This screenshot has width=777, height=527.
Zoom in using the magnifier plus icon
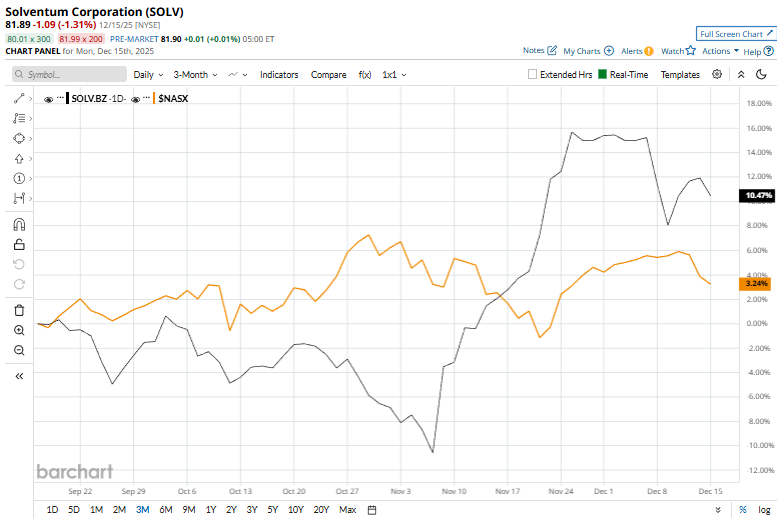tap(19, 331)
